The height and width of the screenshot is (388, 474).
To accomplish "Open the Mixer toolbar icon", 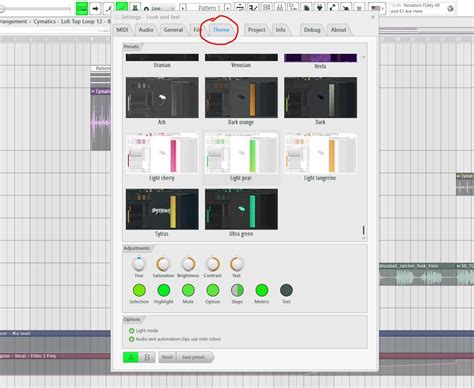I will point(280,7).
